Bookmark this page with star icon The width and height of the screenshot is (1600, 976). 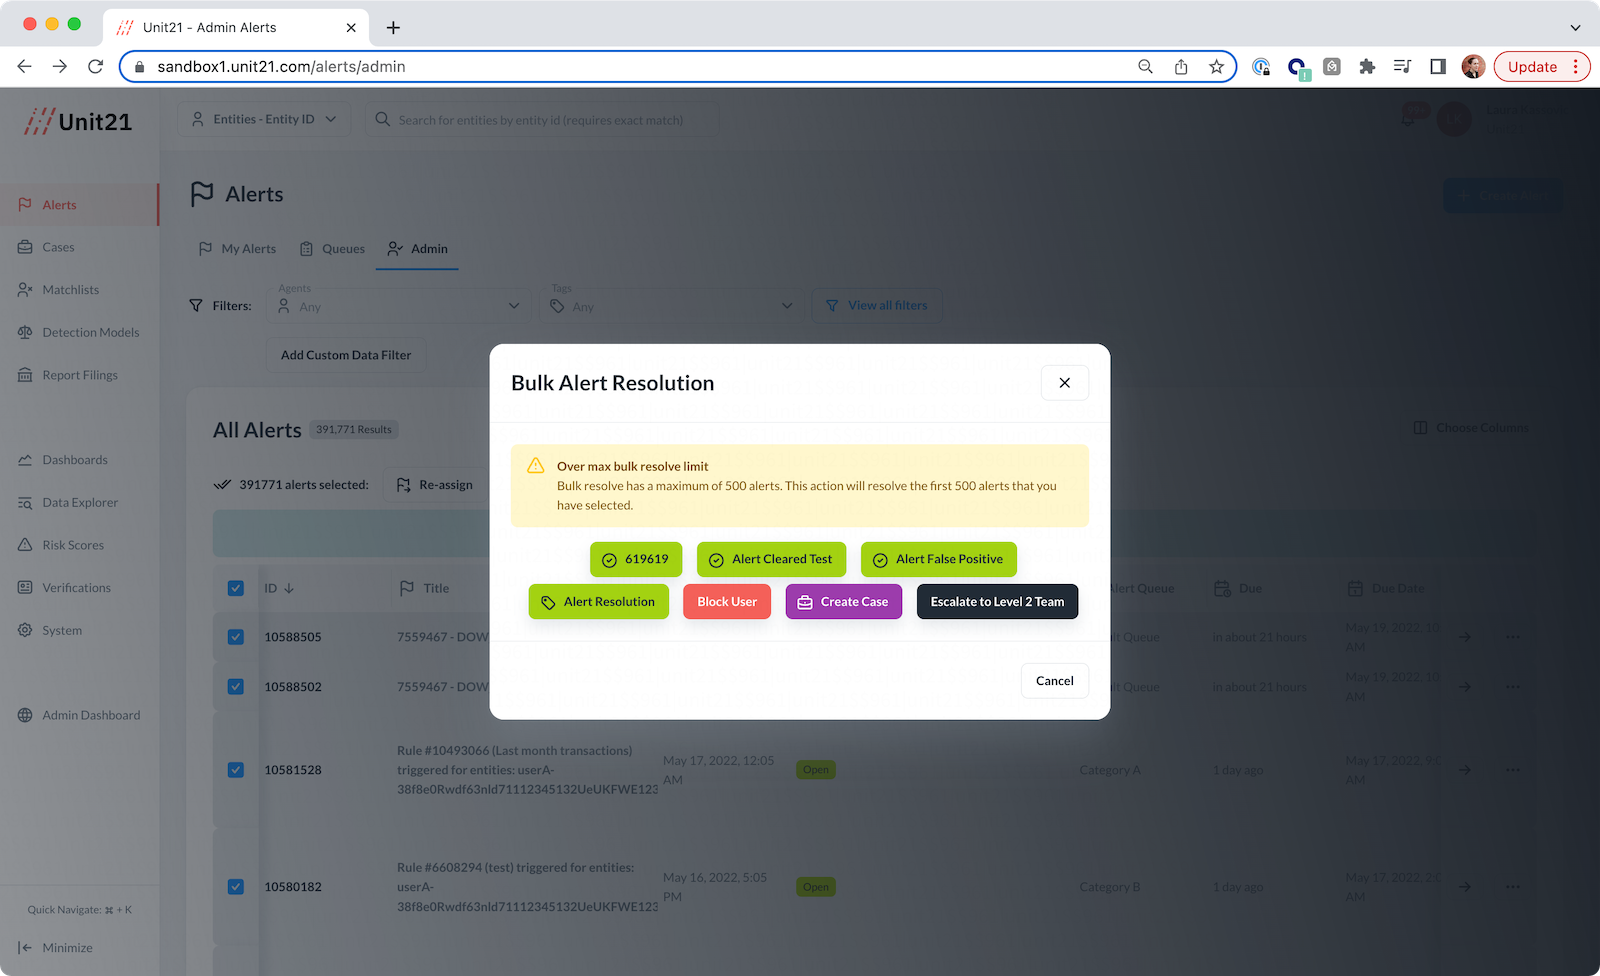pos(1216,67)
